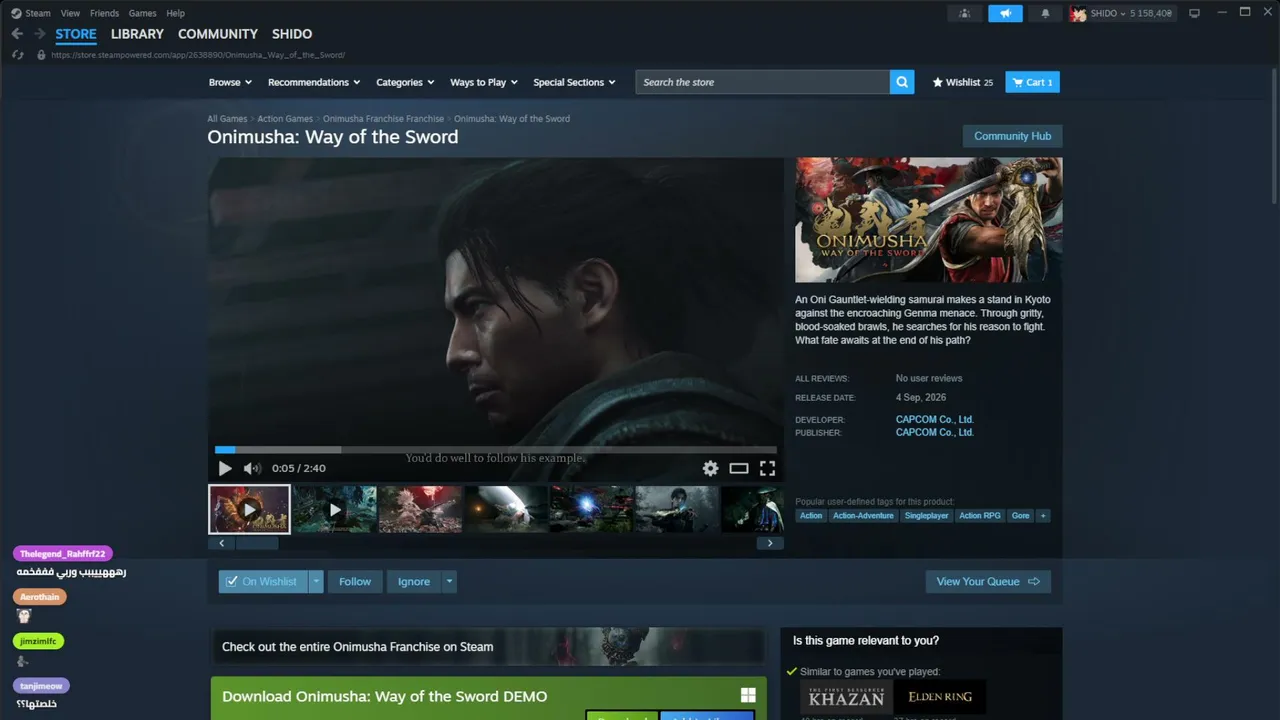Open the announcements megaphone icon
1280x720 pixels.
click(x=1005, y=13)
